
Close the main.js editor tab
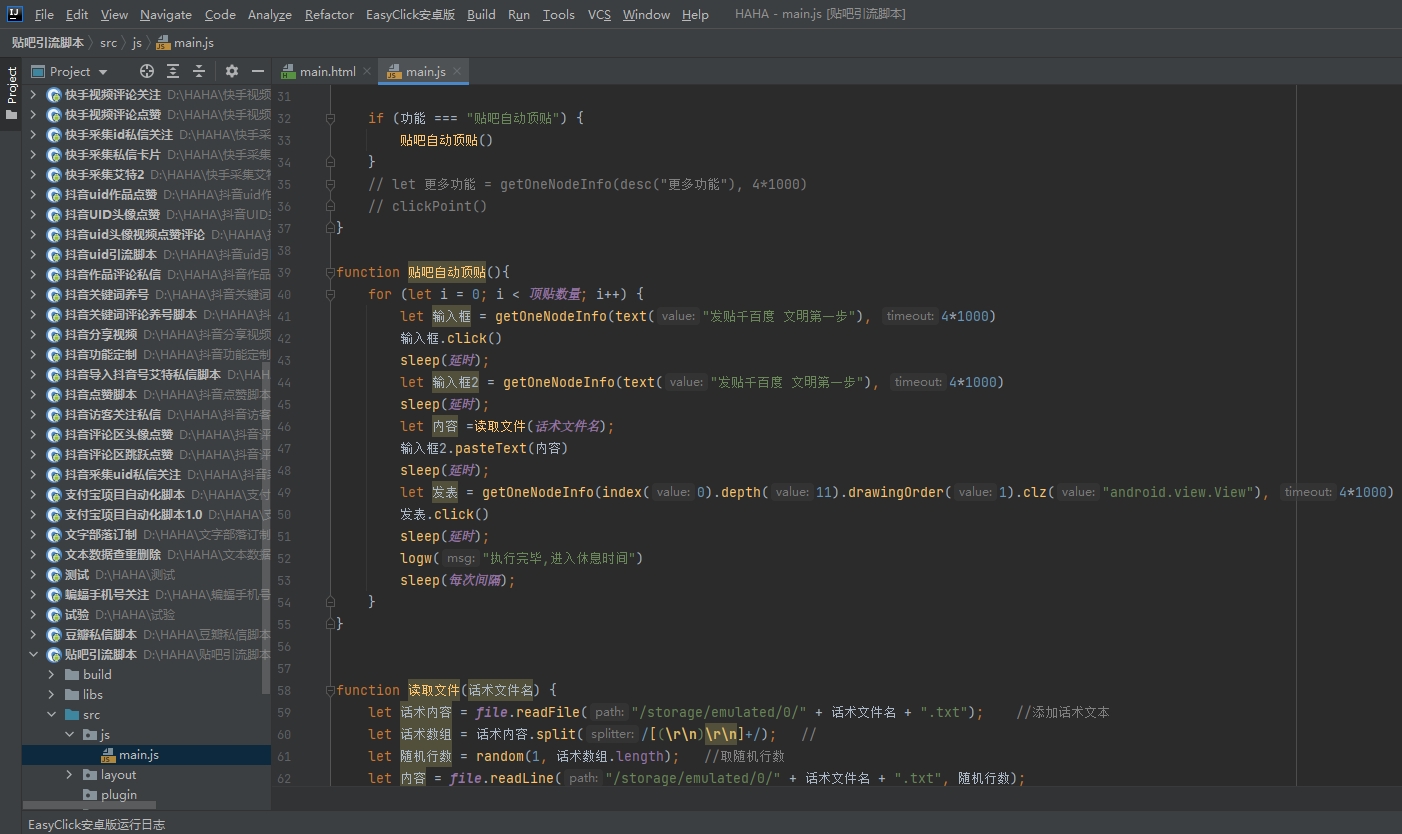click(457, 71)
